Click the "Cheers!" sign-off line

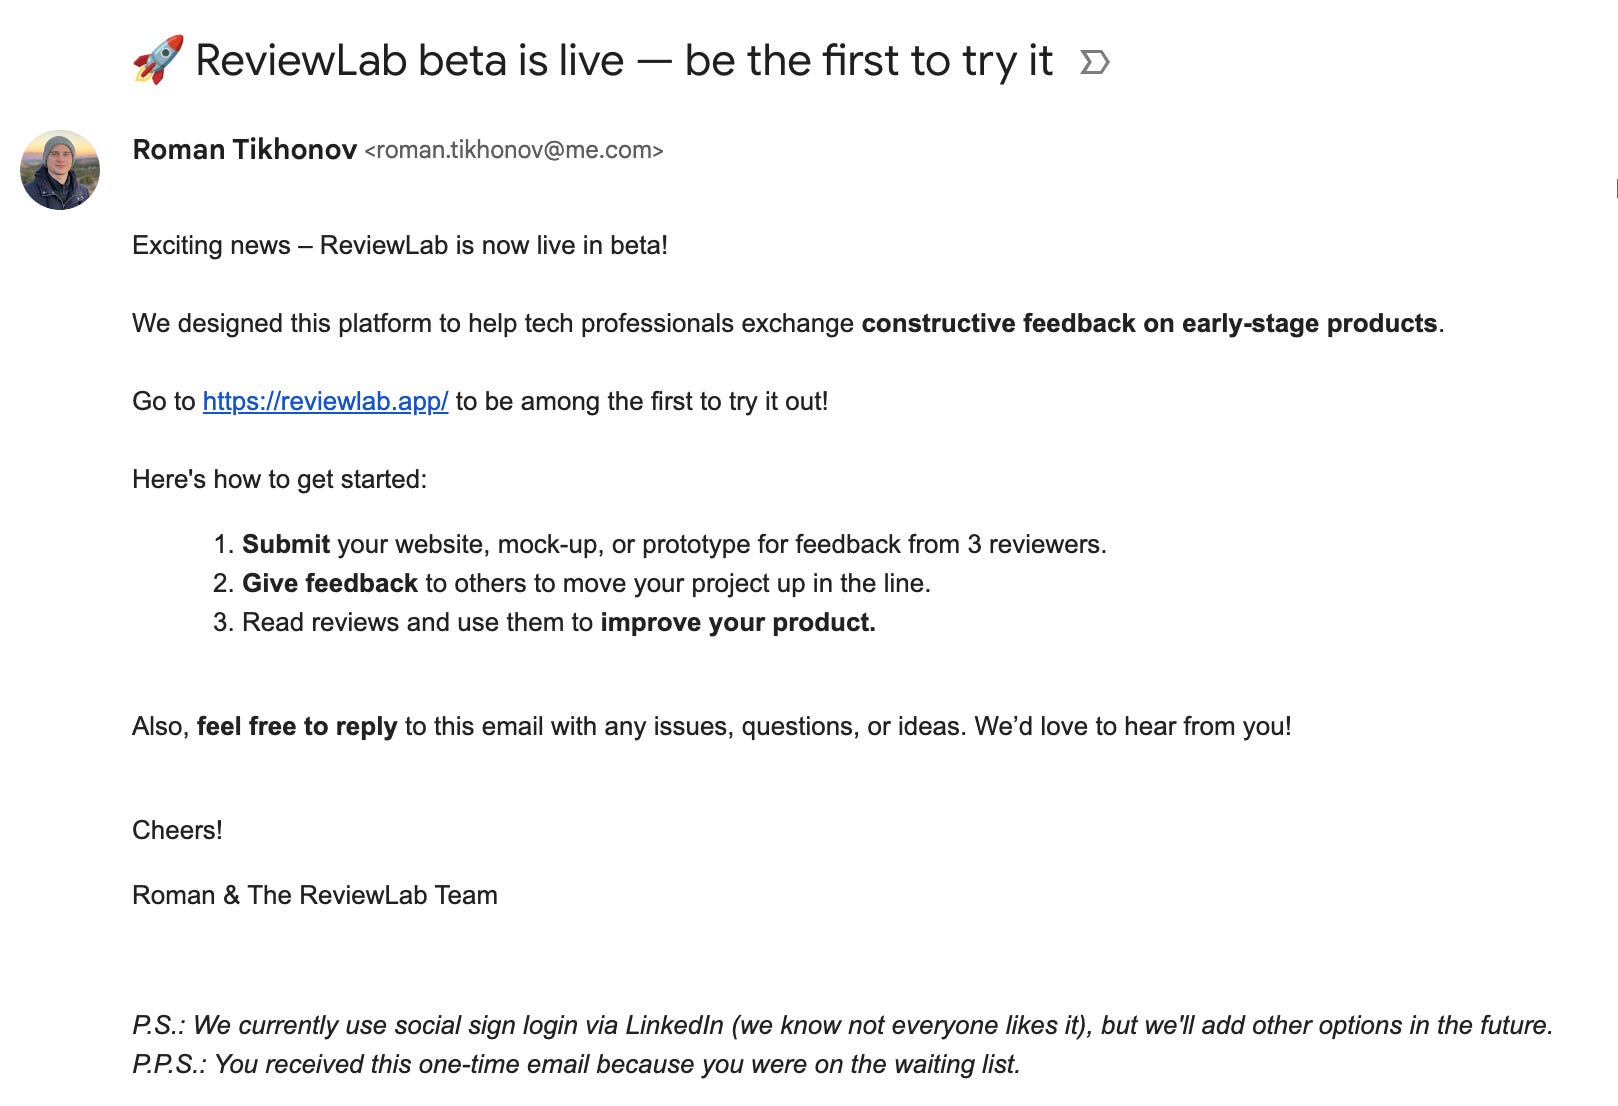177,831
